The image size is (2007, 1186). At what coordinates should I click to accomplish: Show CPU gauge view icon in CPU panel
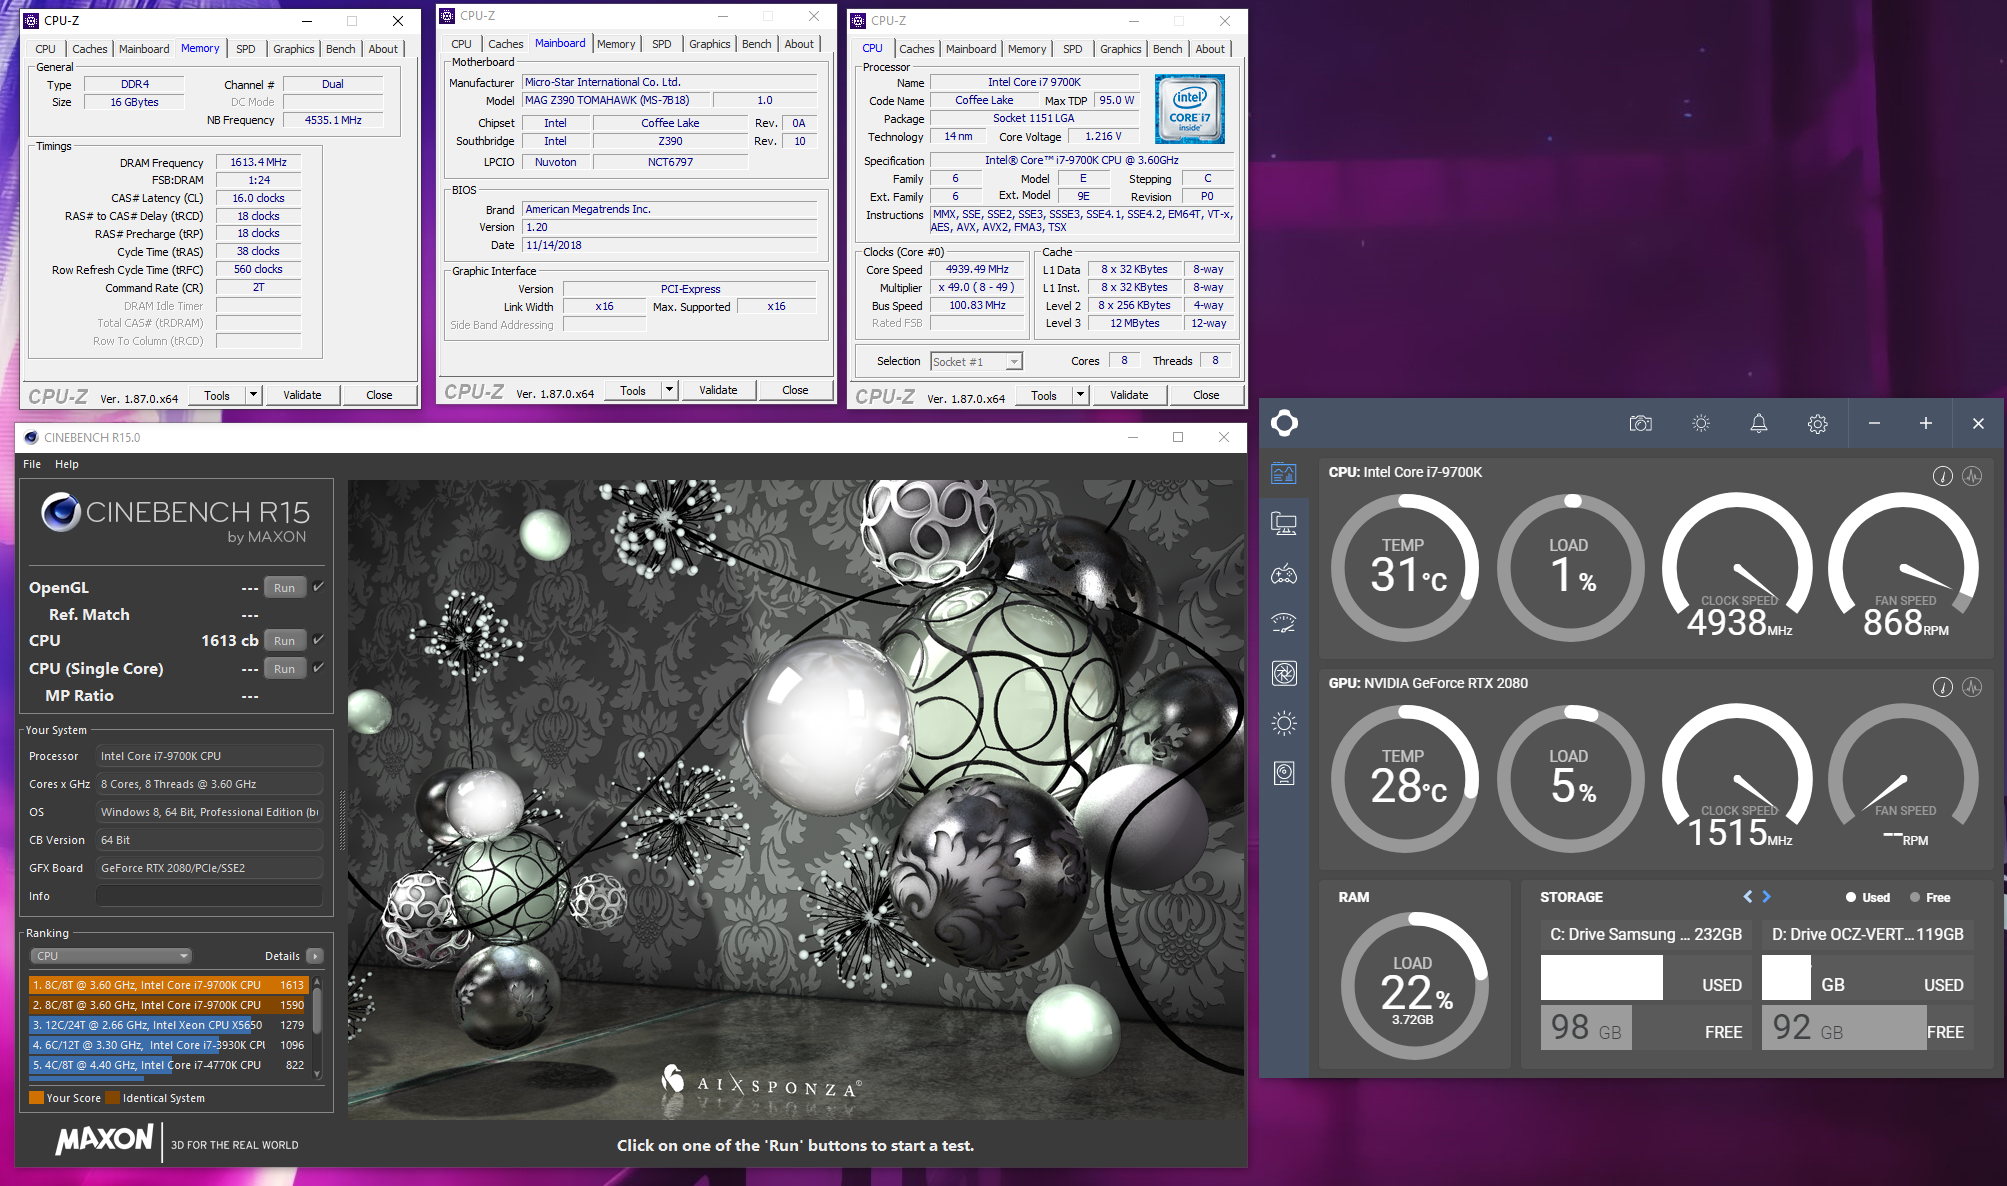pos(1942,476)
